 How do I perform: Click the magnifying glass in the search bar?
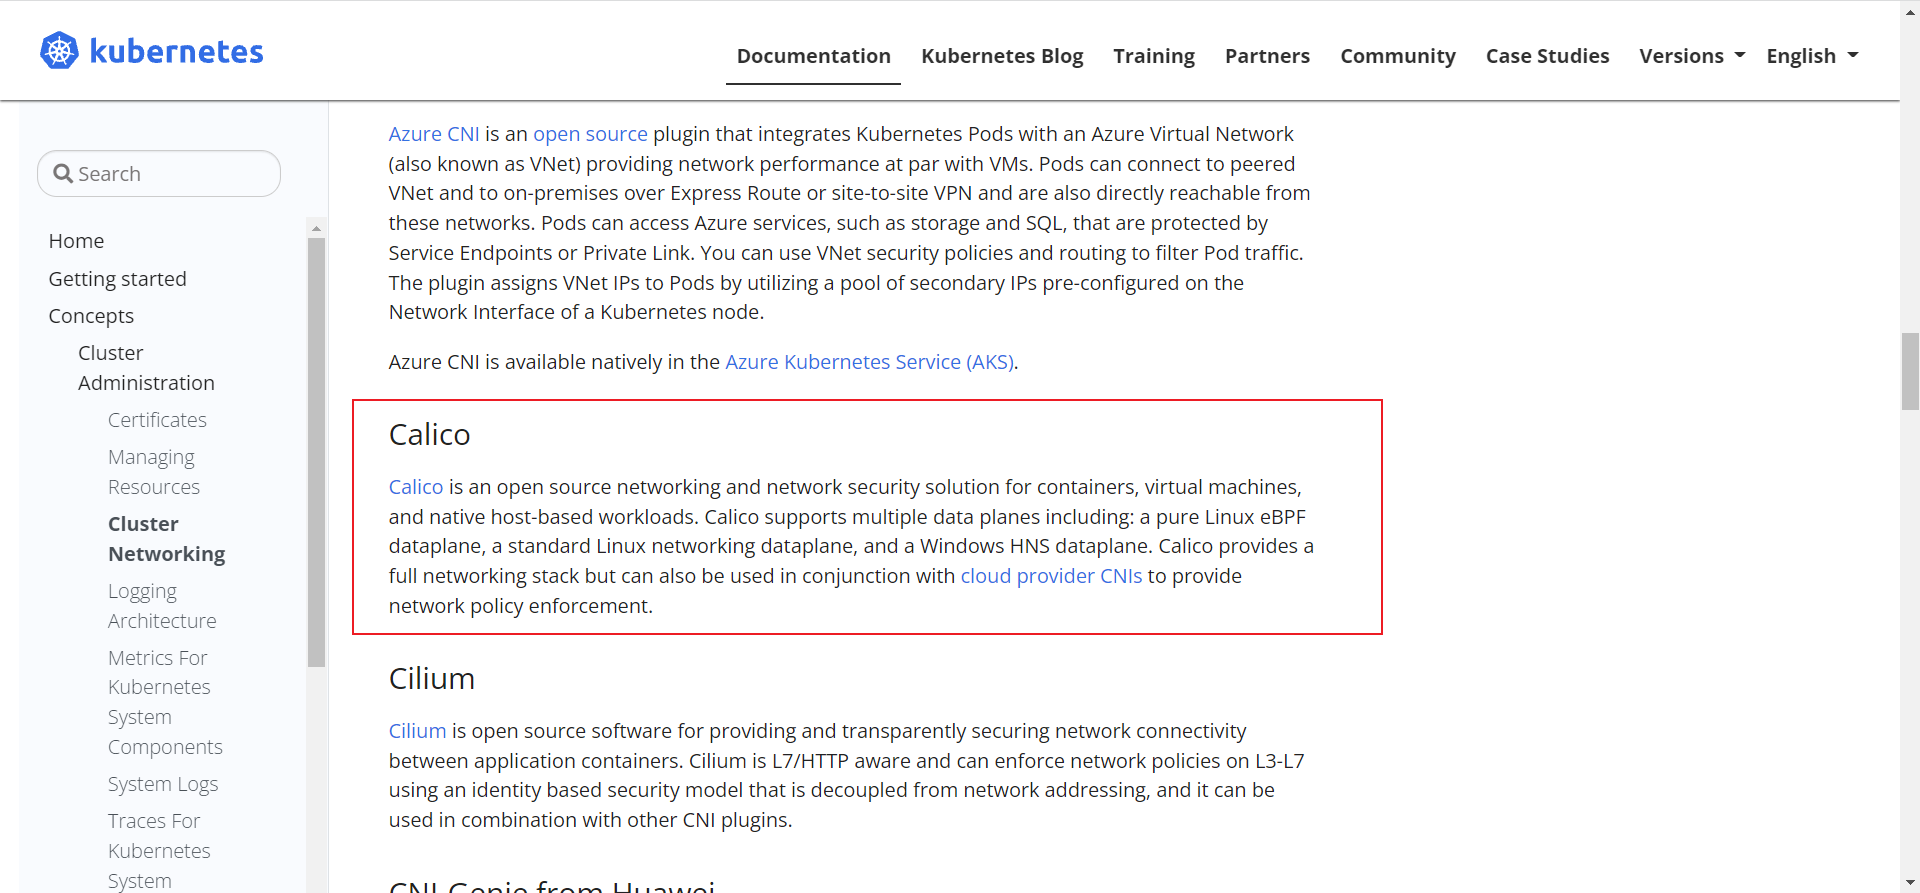pyautogui.click(x=62, y=173)
